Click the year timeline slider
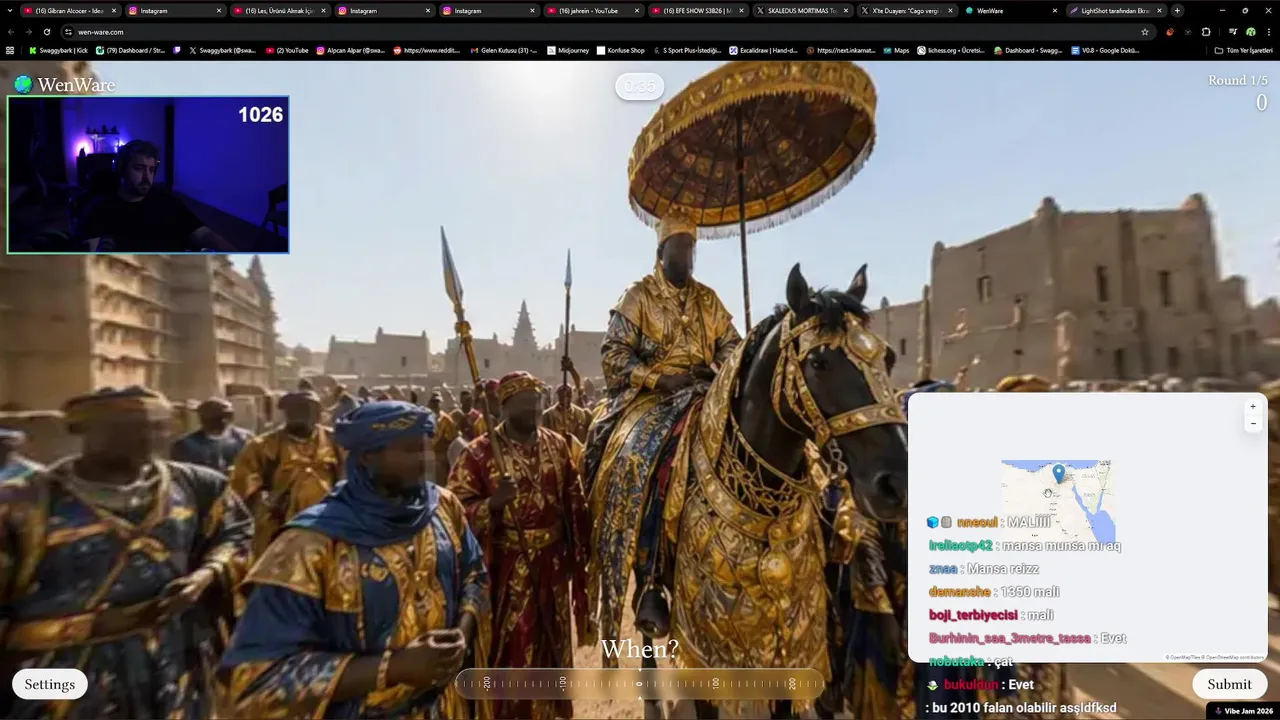The height and width of the screenshot is (720, 1280). click(640, 684)
